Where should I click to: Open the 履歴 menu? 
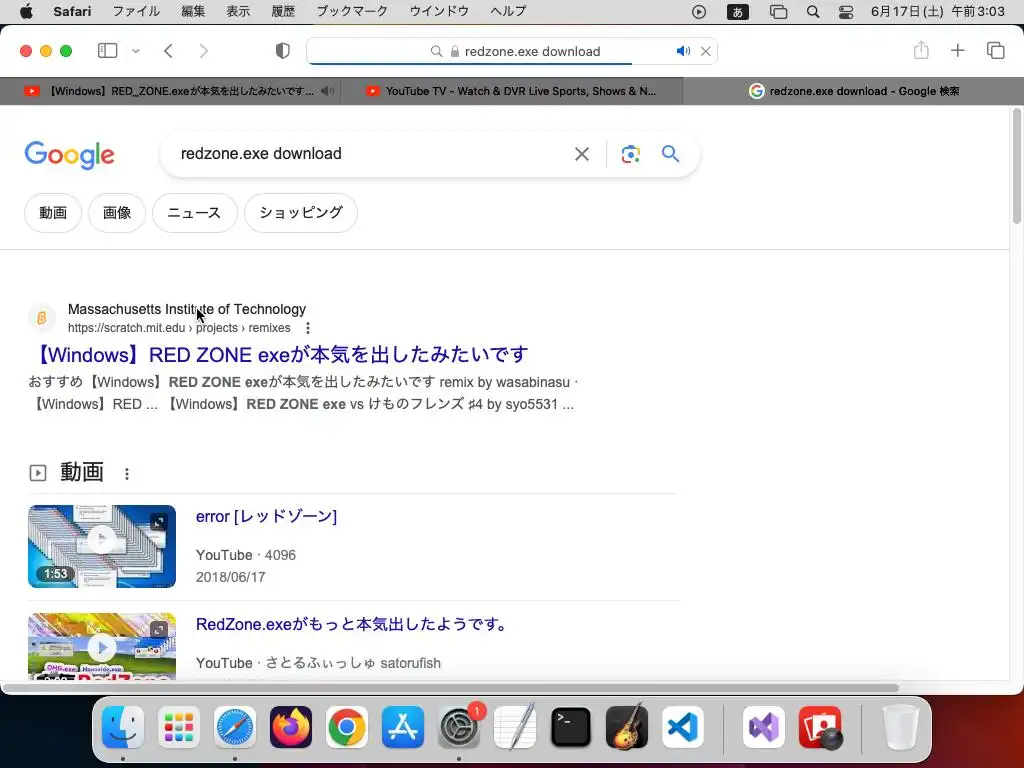click(x=283, y=11)
